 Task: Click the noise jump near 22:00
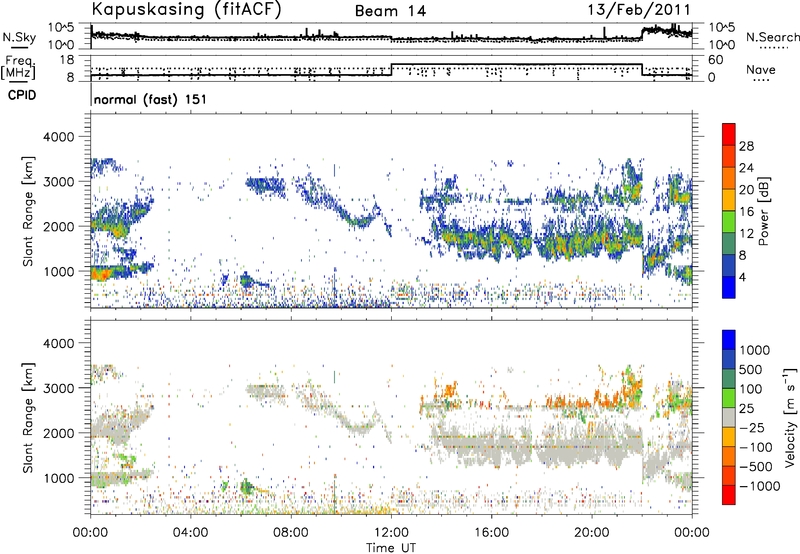pos(642,33)
